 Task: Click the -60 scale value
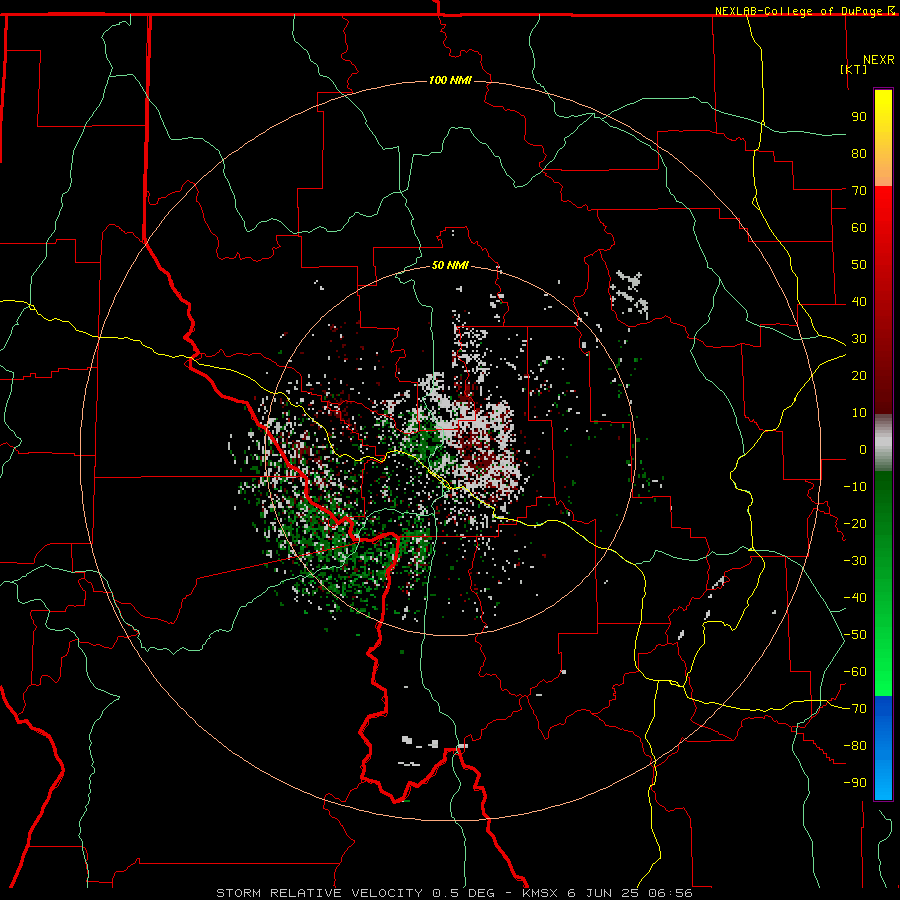pyautogui.click(x=855, y=672)
